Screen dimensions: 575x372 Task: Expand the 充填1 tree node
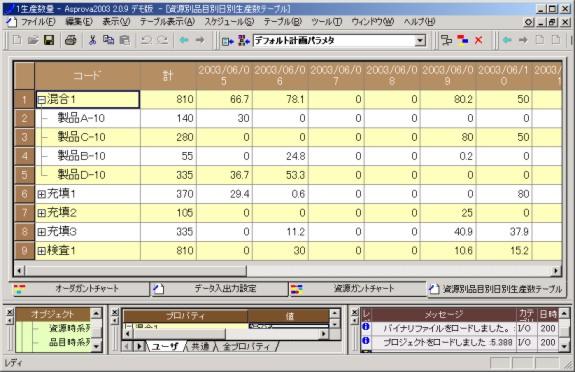(x=42, y=194)
